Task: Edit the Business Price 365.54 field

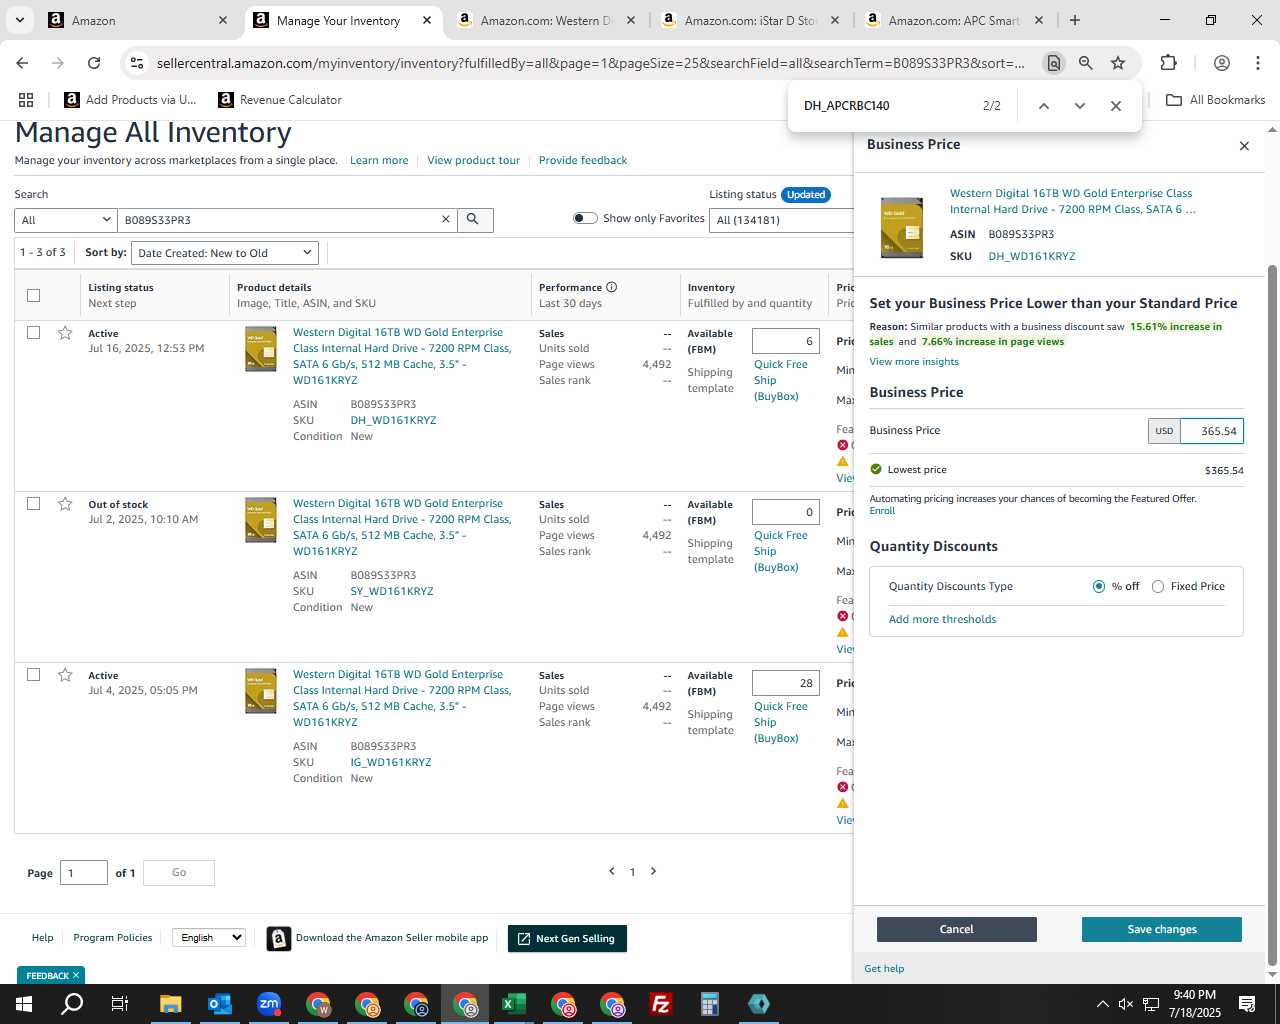Action: (1212, 431)
